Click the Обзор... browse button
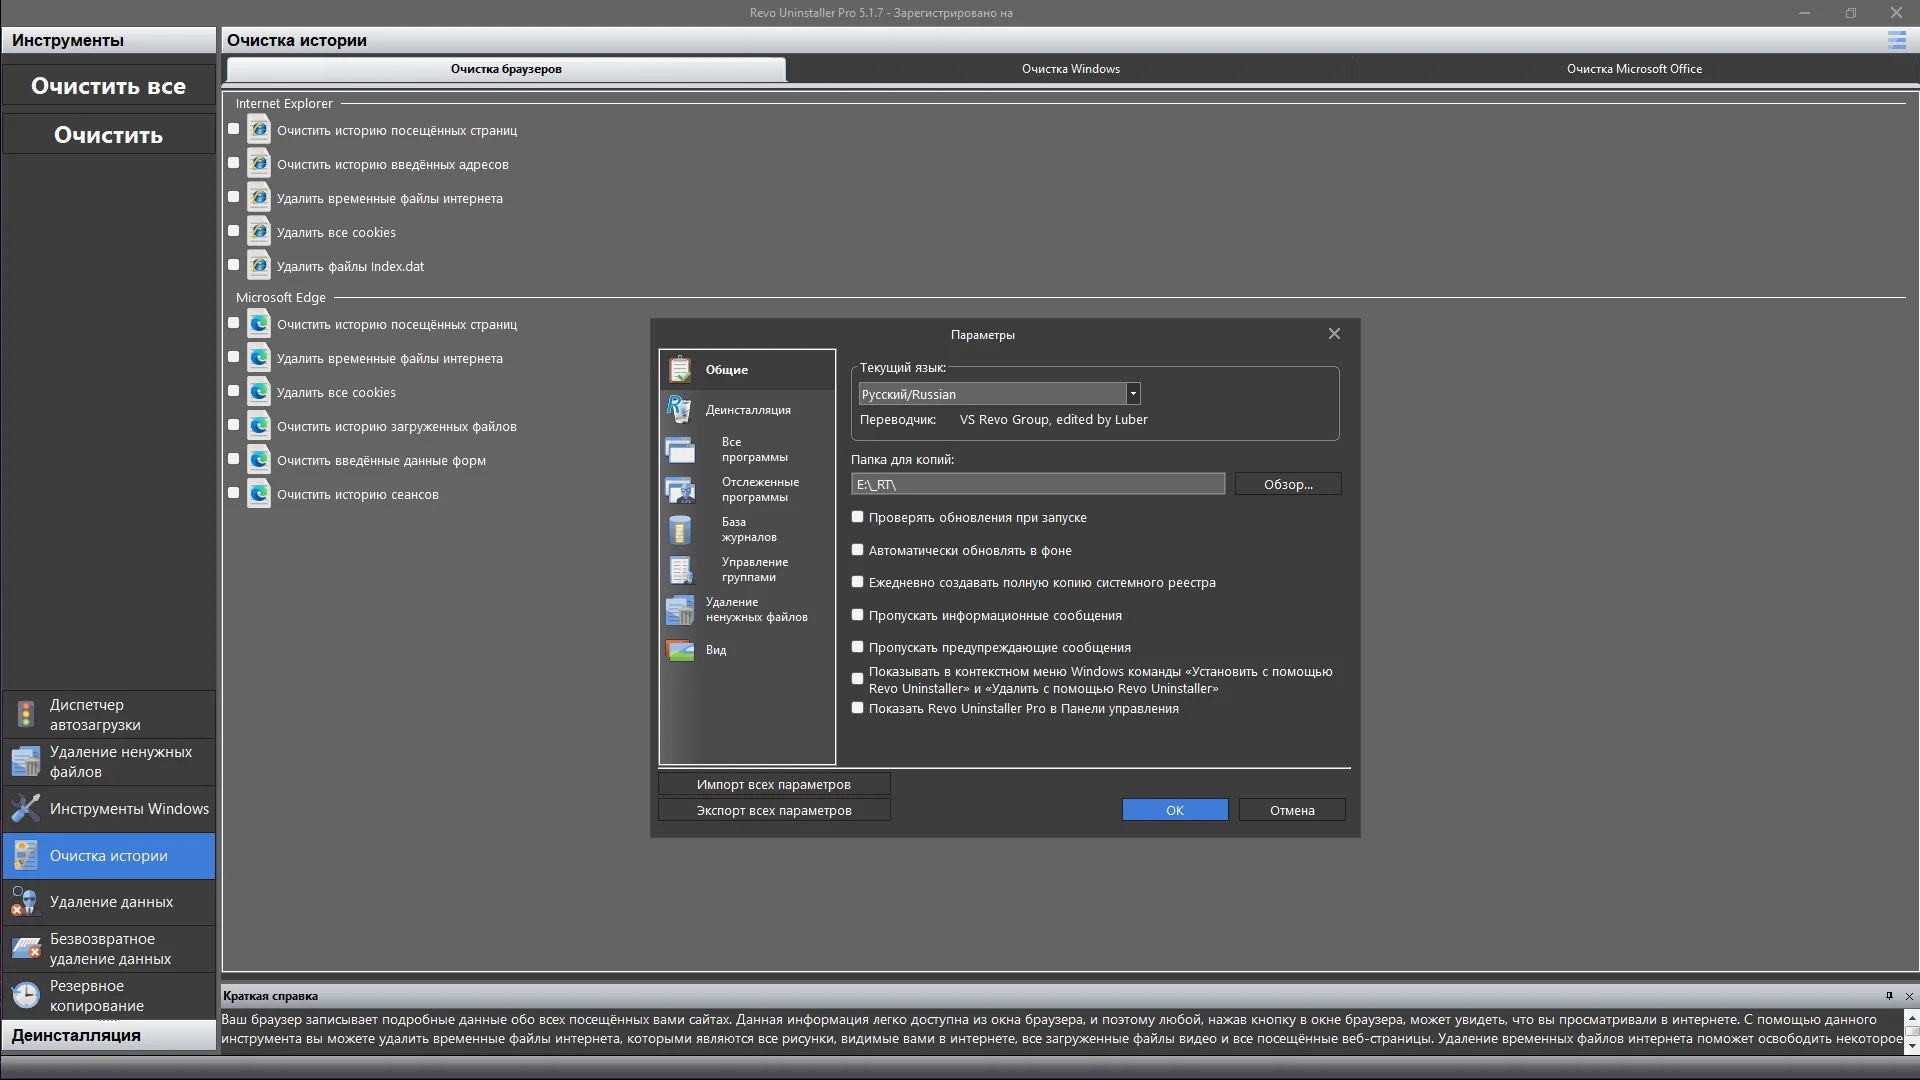 1288,484
